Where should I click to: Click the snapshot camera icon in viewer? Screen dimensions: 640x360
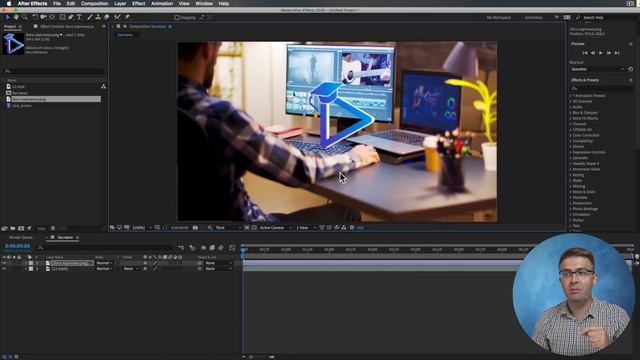coord(195,228)
